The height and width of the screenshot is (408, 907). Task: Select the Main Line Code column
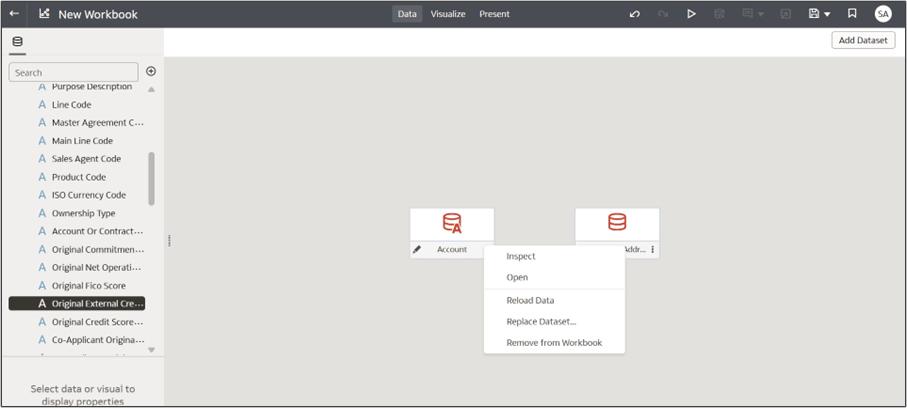(83, 141)
